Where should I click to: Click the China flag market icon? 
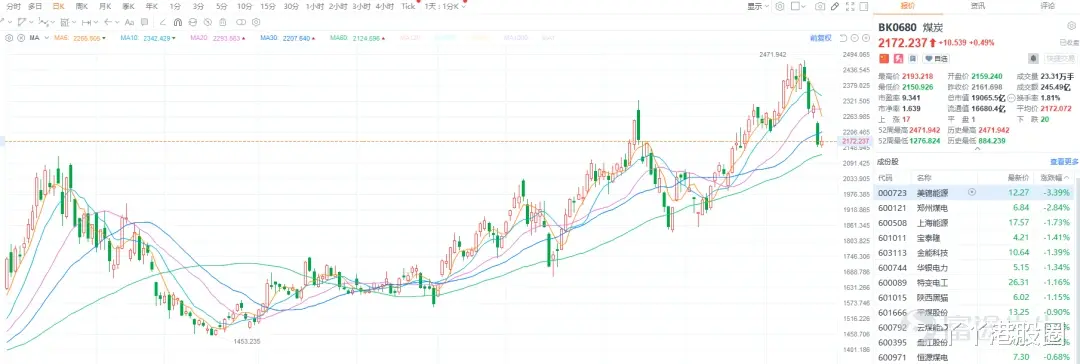click(x=884, y=58)
